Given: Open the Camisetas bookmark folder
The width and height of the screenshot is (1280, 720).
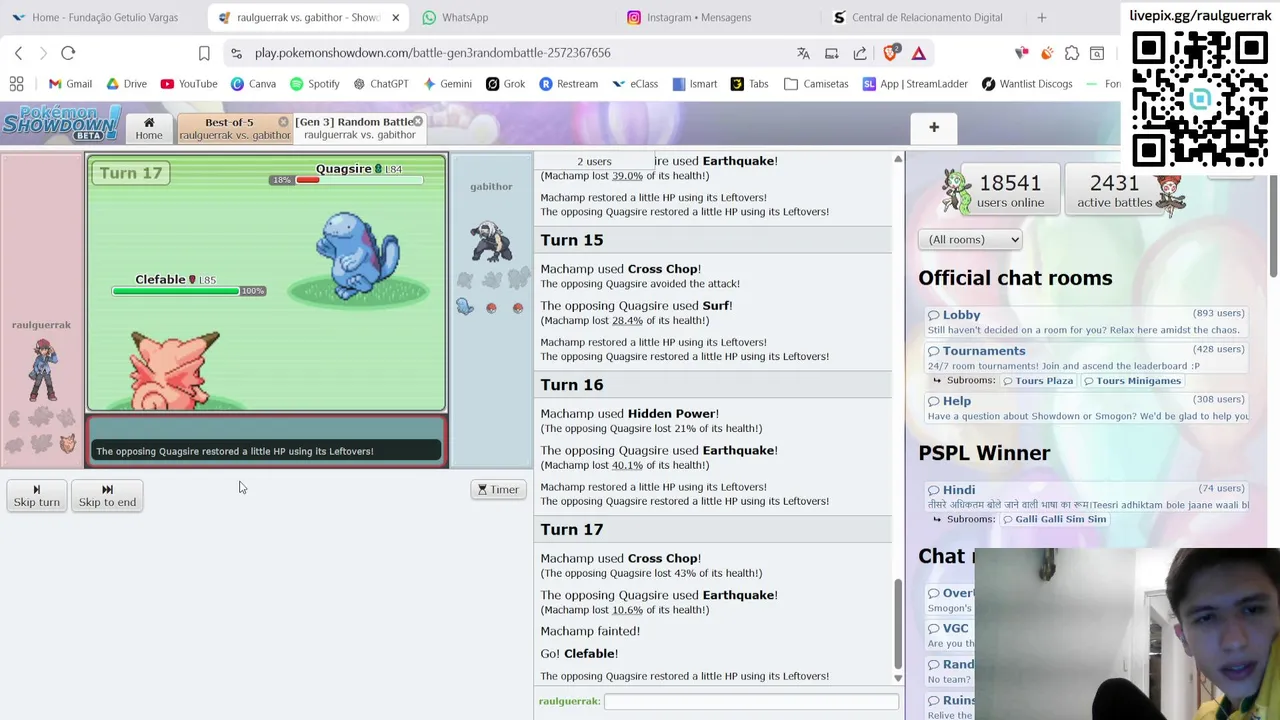Looking at the screenshot, I should coord(816,84).
